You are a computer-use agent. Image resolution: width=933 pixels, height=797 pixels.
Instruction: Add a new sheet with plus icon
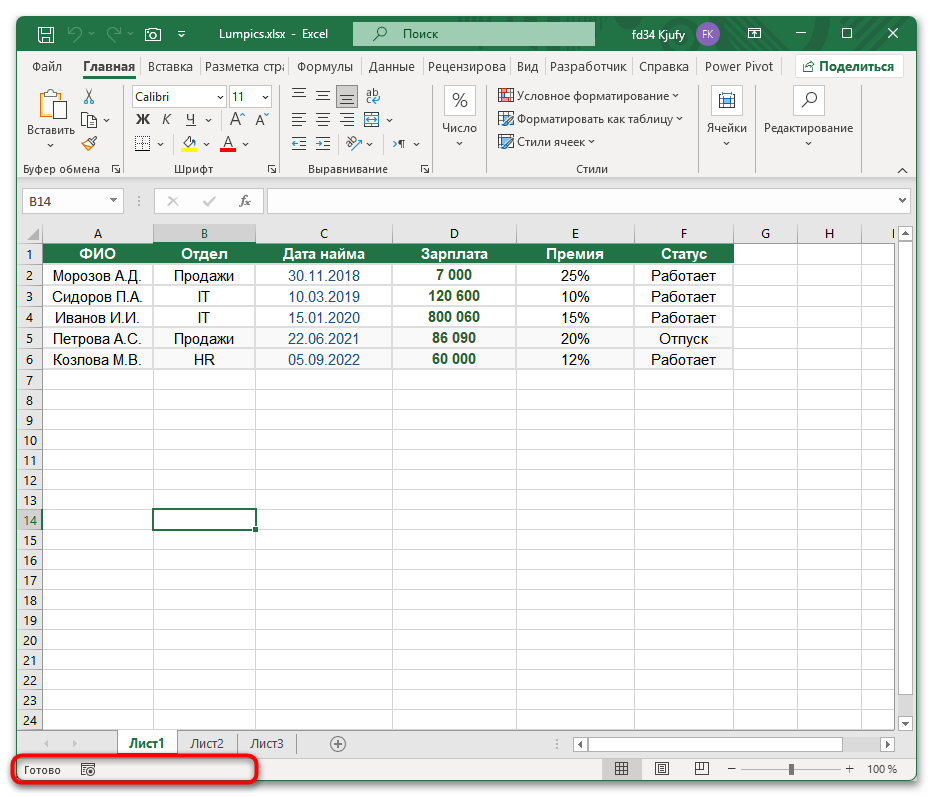338,743
